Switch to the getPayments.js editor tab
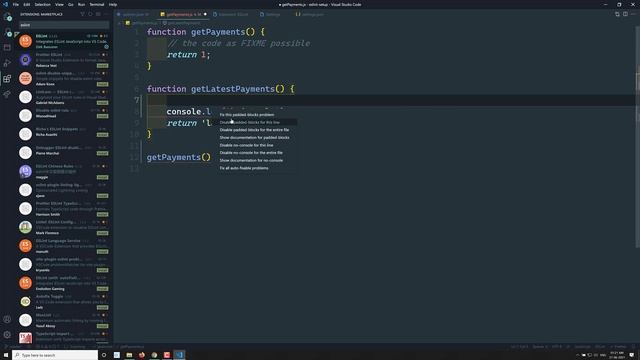This screenshot has width=640, height=360. pyautogui.click(x=183, y=14)
